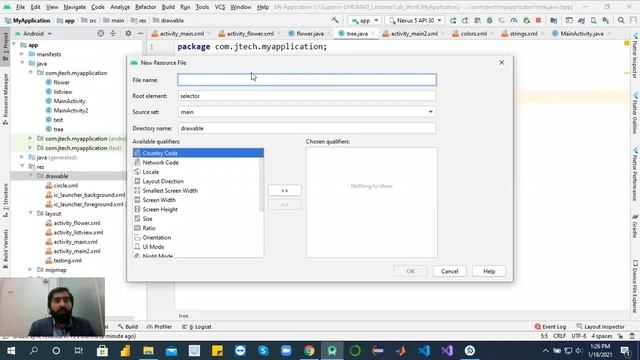The width and height of the screenshot is (640, 360).
Task: Select testing.xml in layout folder
Action: coord(67,260)
